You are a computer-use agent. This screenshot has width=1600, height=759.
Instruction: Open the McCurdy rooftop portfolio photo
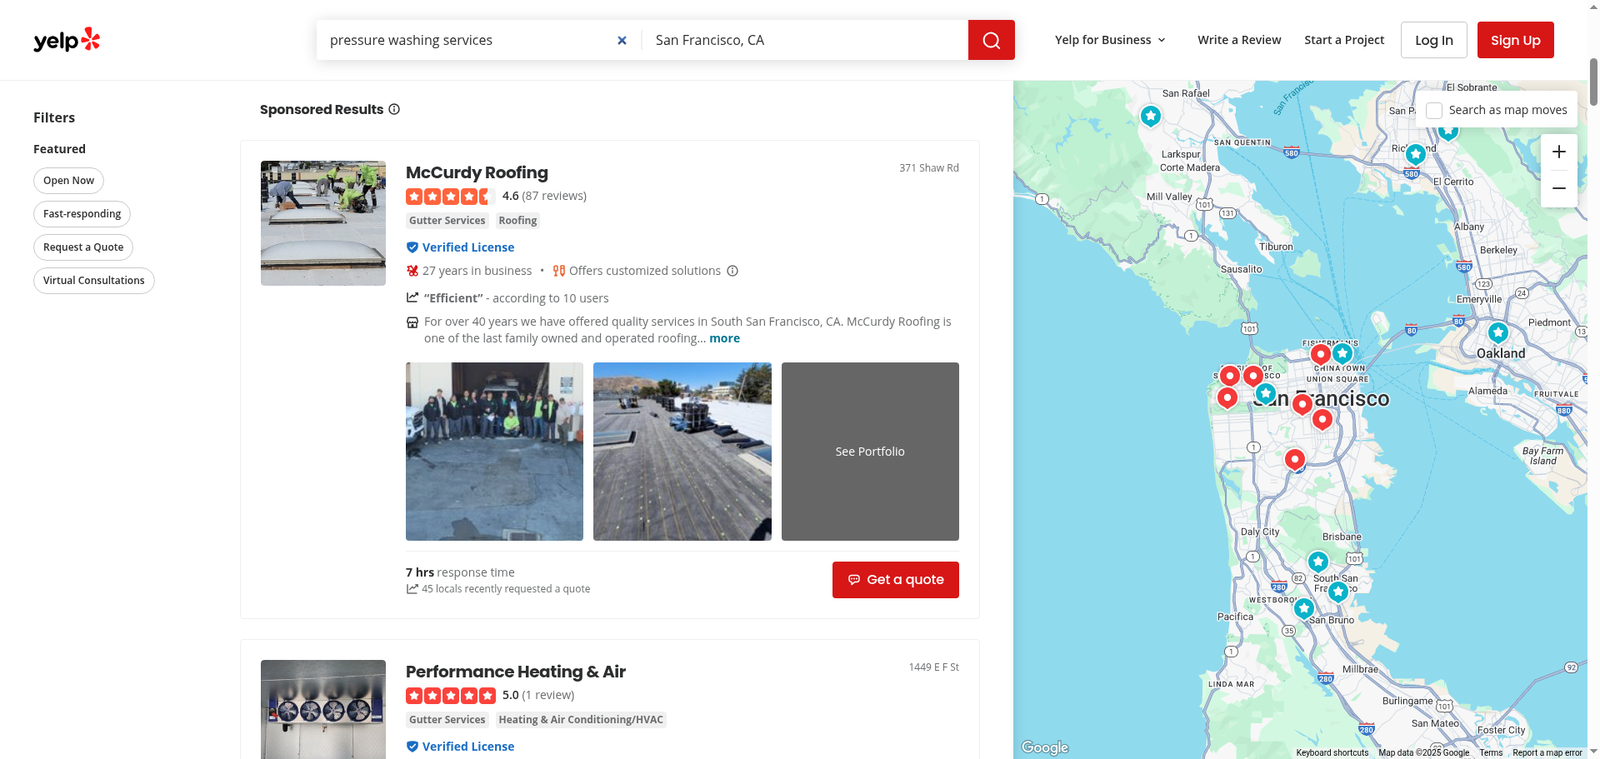[682, 451]
